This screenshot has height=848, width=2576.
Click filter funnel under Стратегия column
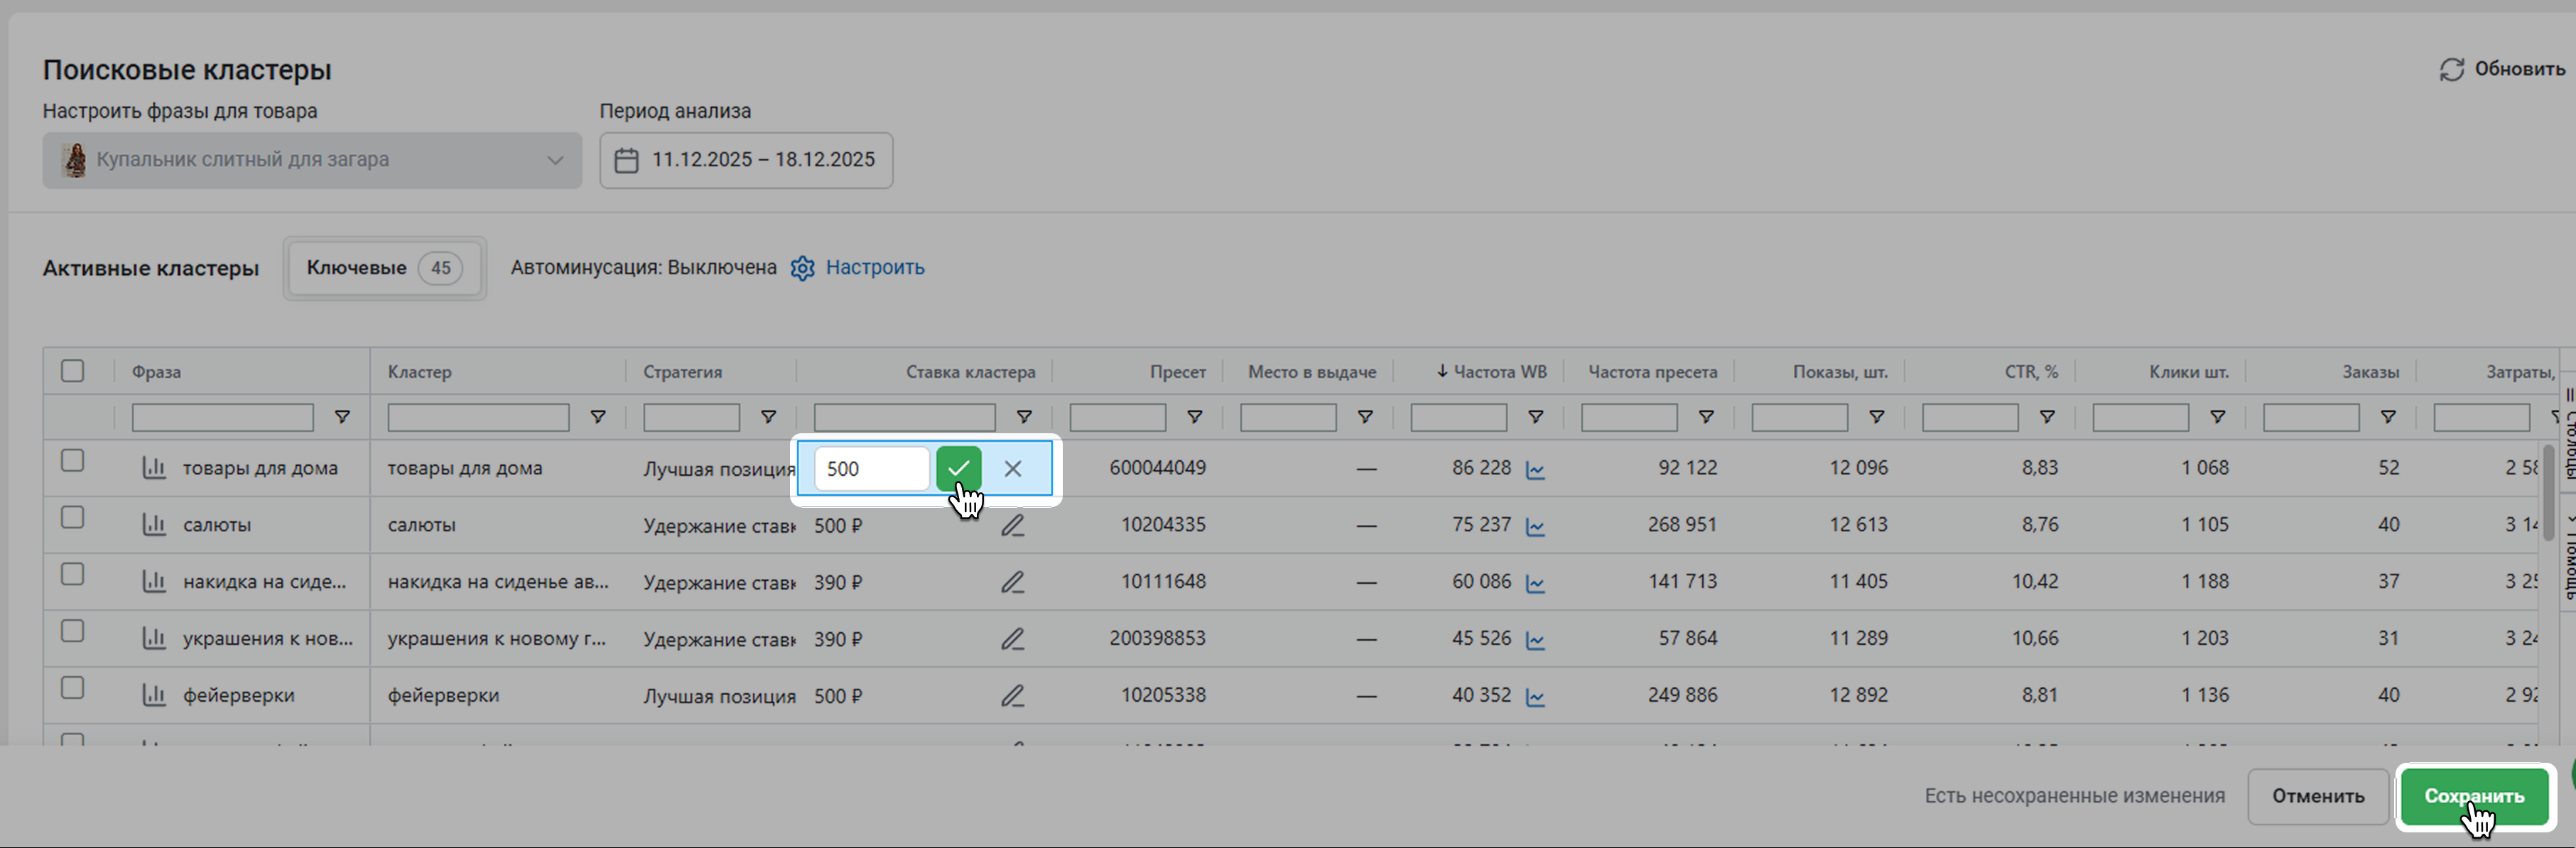tap(768, 417)
